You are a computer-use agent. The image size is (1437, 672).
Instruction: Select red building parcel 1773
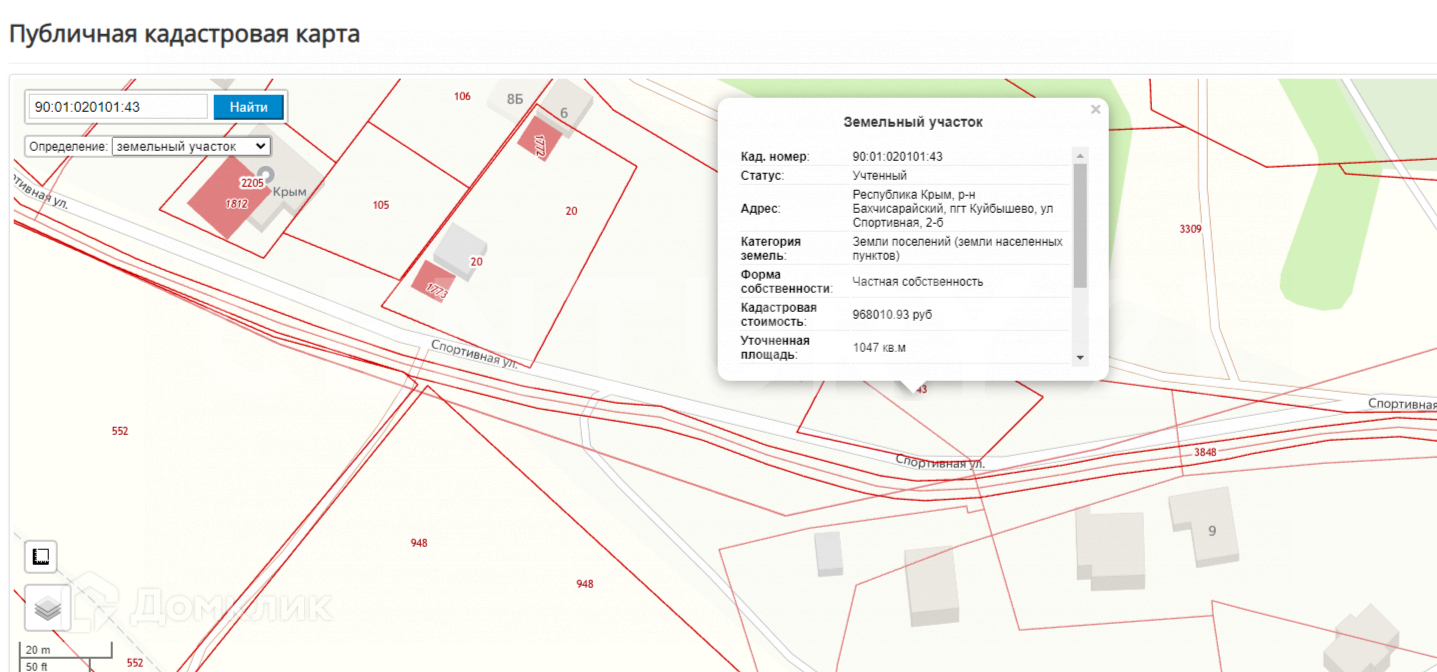tap(434, 283)
